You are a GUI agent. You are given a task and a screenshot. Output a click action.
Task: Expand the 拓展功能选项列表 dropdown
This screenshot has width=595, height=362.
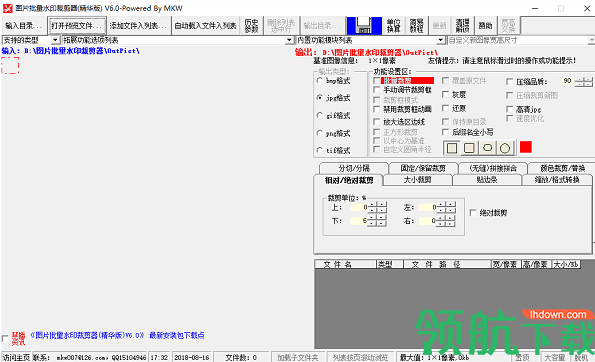(x=290, y=40)
